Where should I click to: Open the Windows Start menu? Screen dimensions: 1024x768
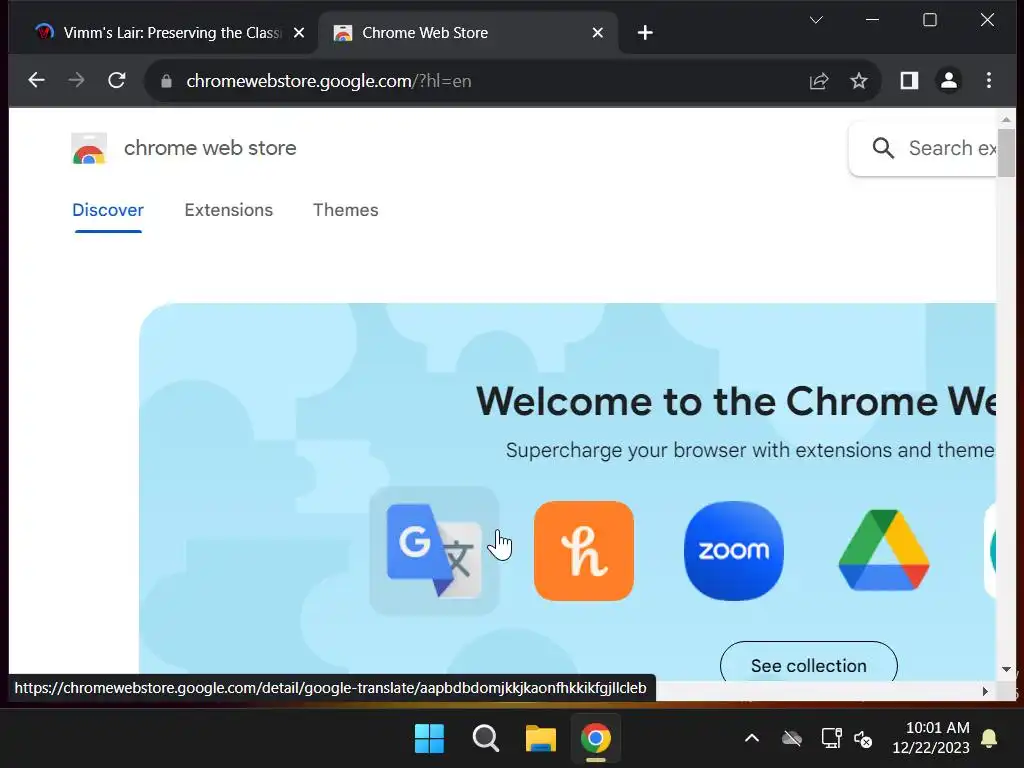tap(429, 739)
